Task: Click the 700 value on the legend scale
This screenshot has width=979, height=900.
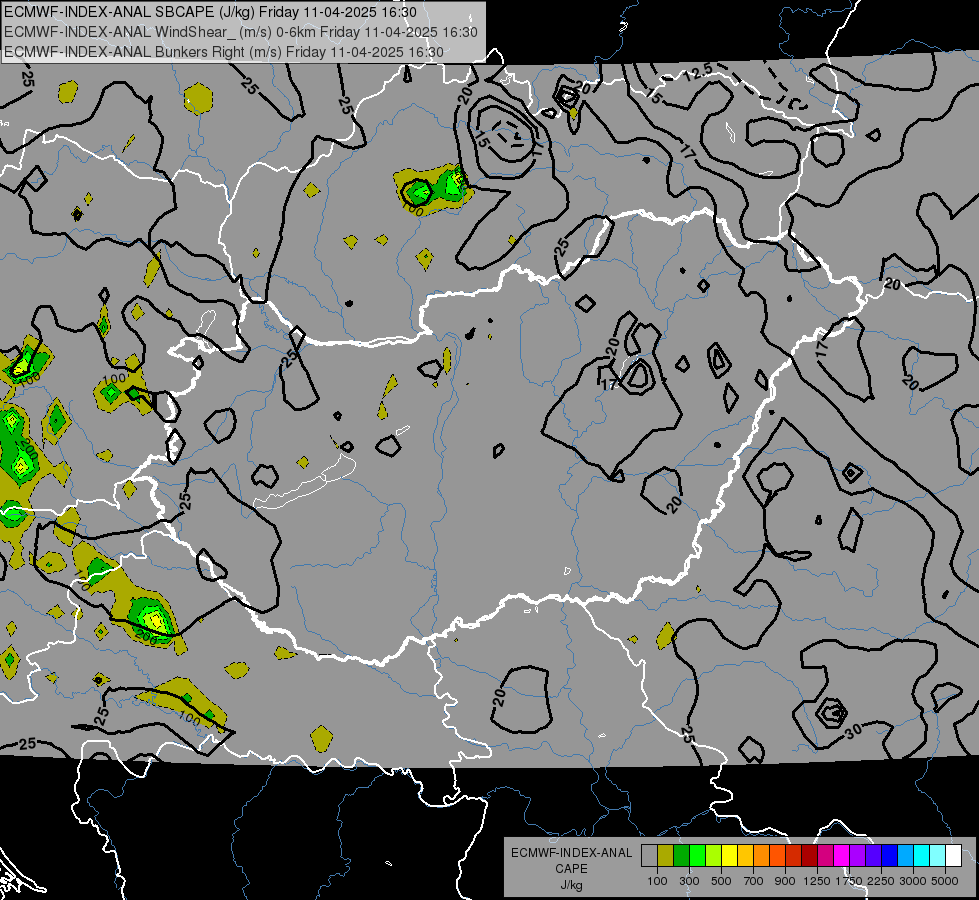Action: 754,881
